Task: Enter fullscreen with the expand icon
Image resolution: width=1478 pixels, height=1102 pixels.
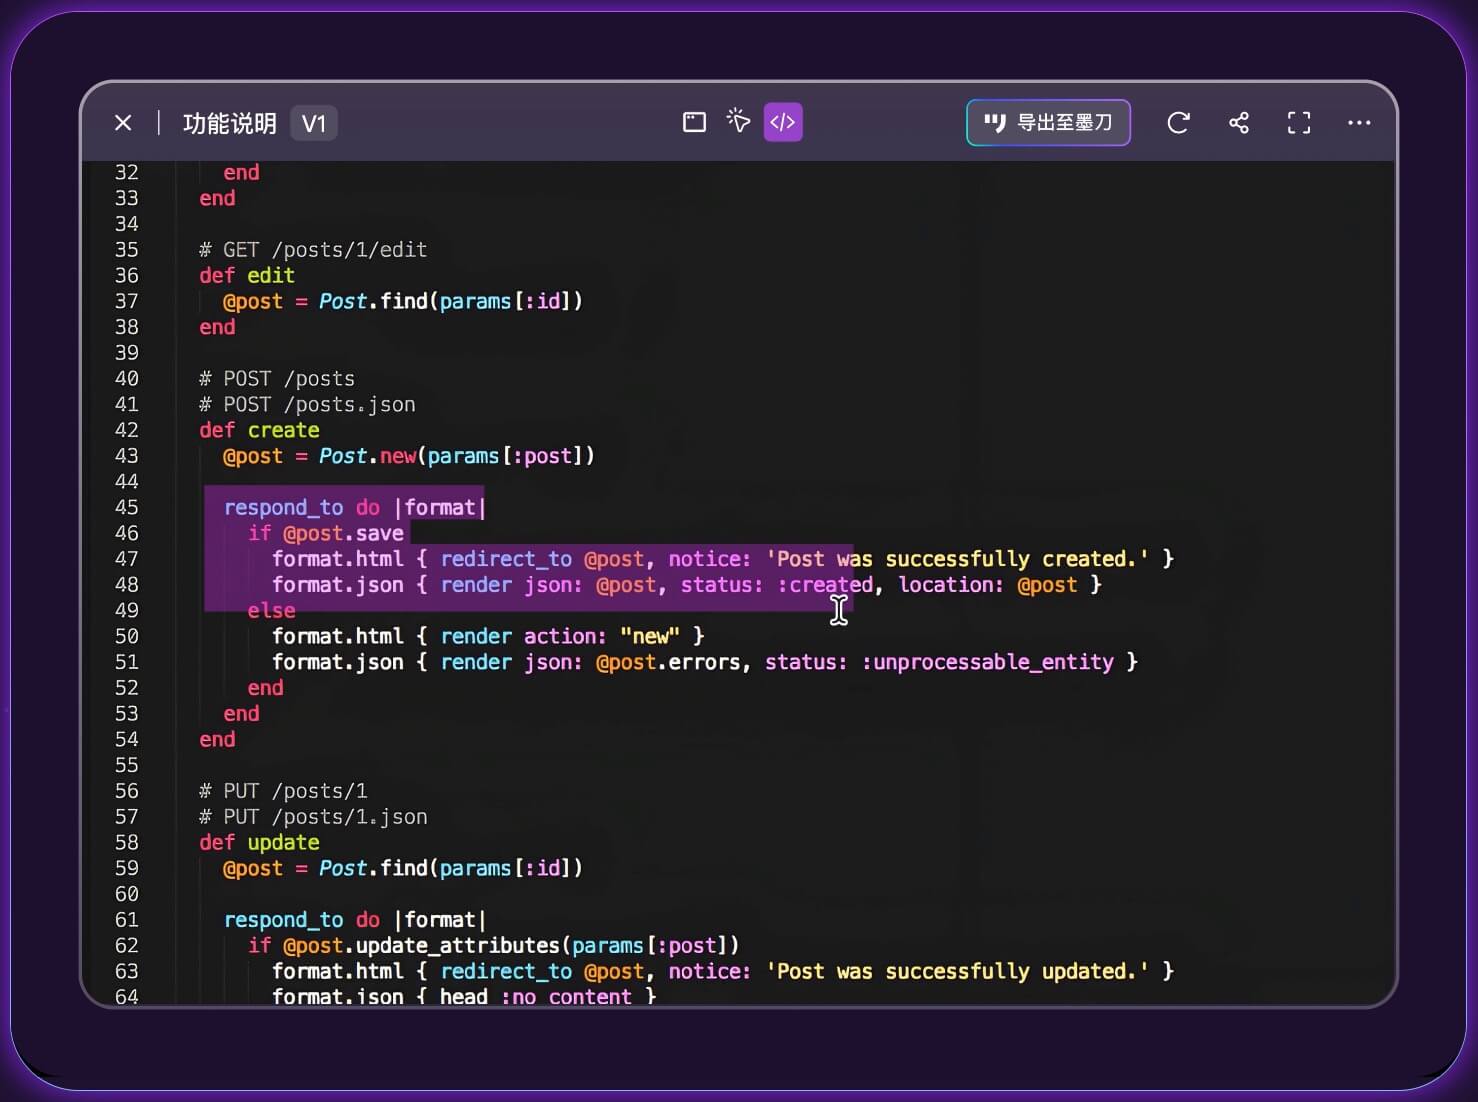Action: (x=1299, y=123)
